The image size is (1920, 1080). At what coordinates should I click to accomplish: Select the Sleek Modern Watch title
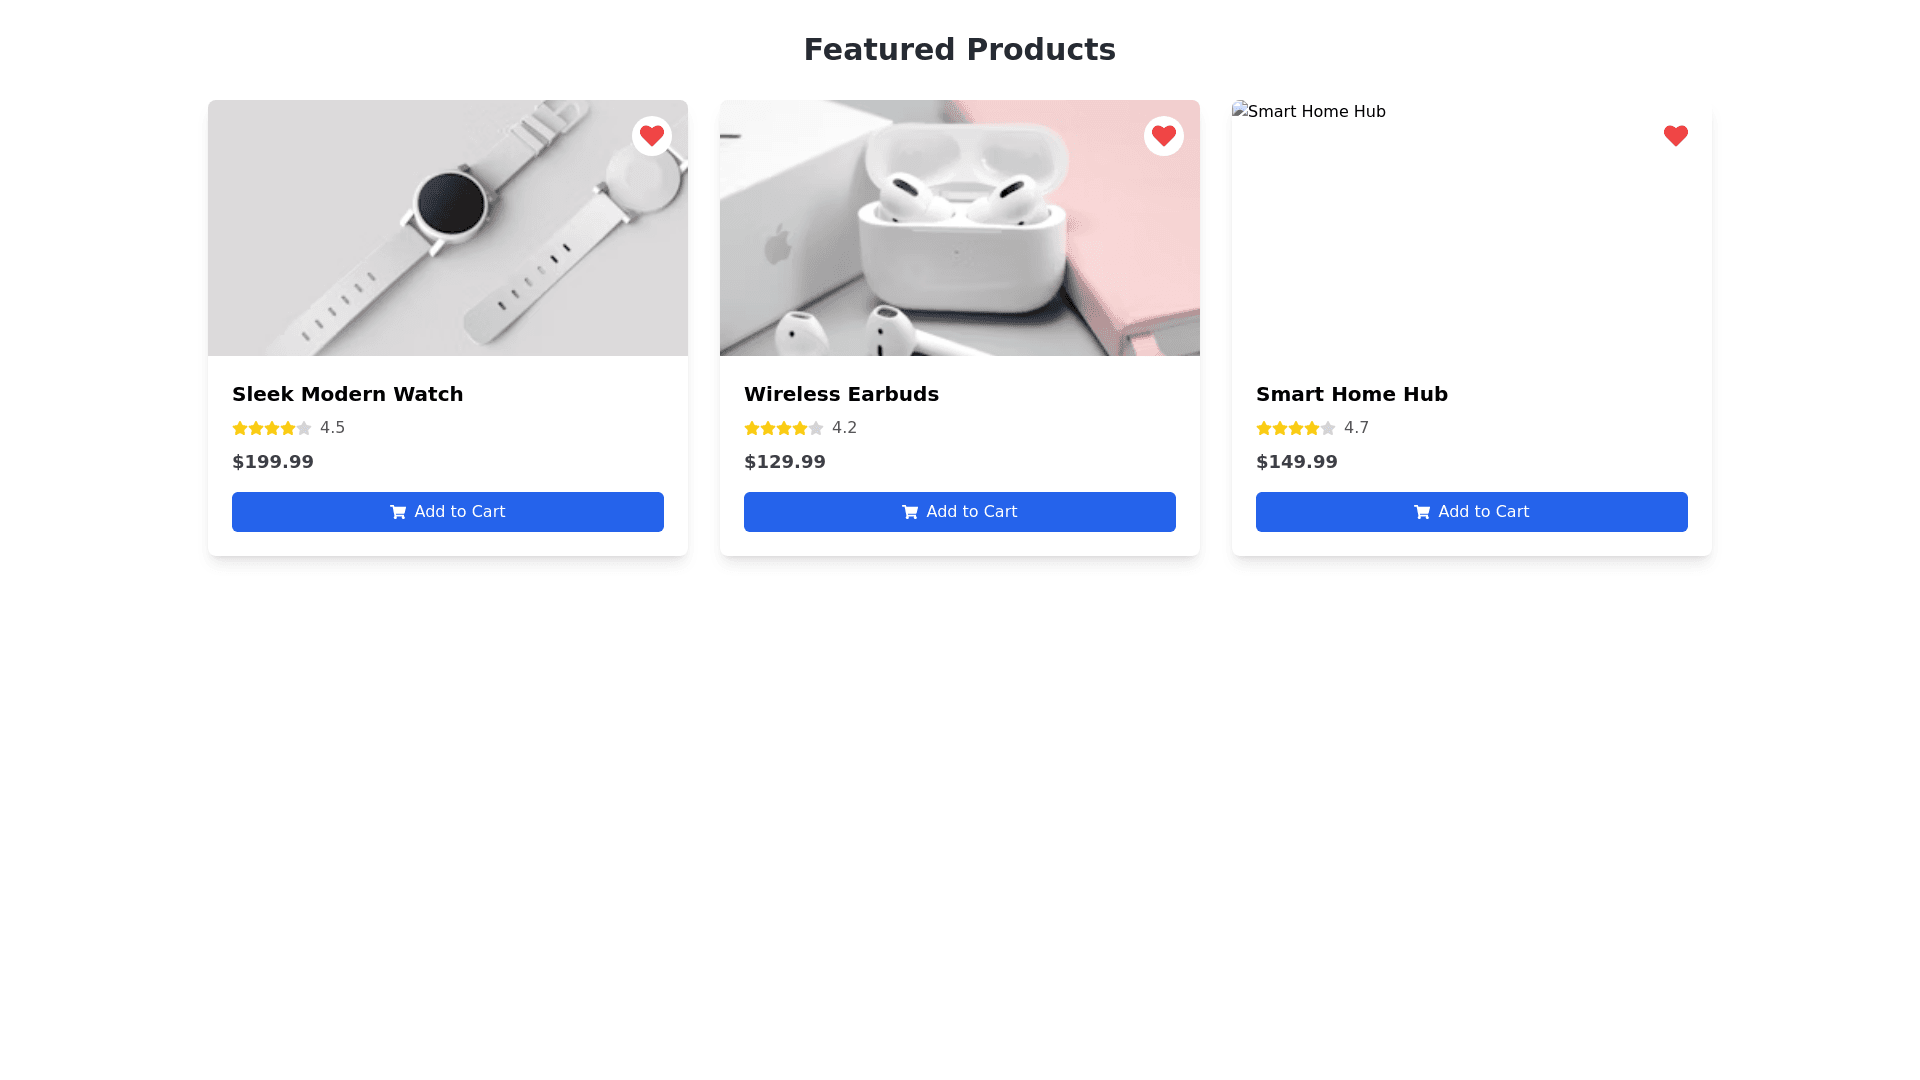[348, 394]
